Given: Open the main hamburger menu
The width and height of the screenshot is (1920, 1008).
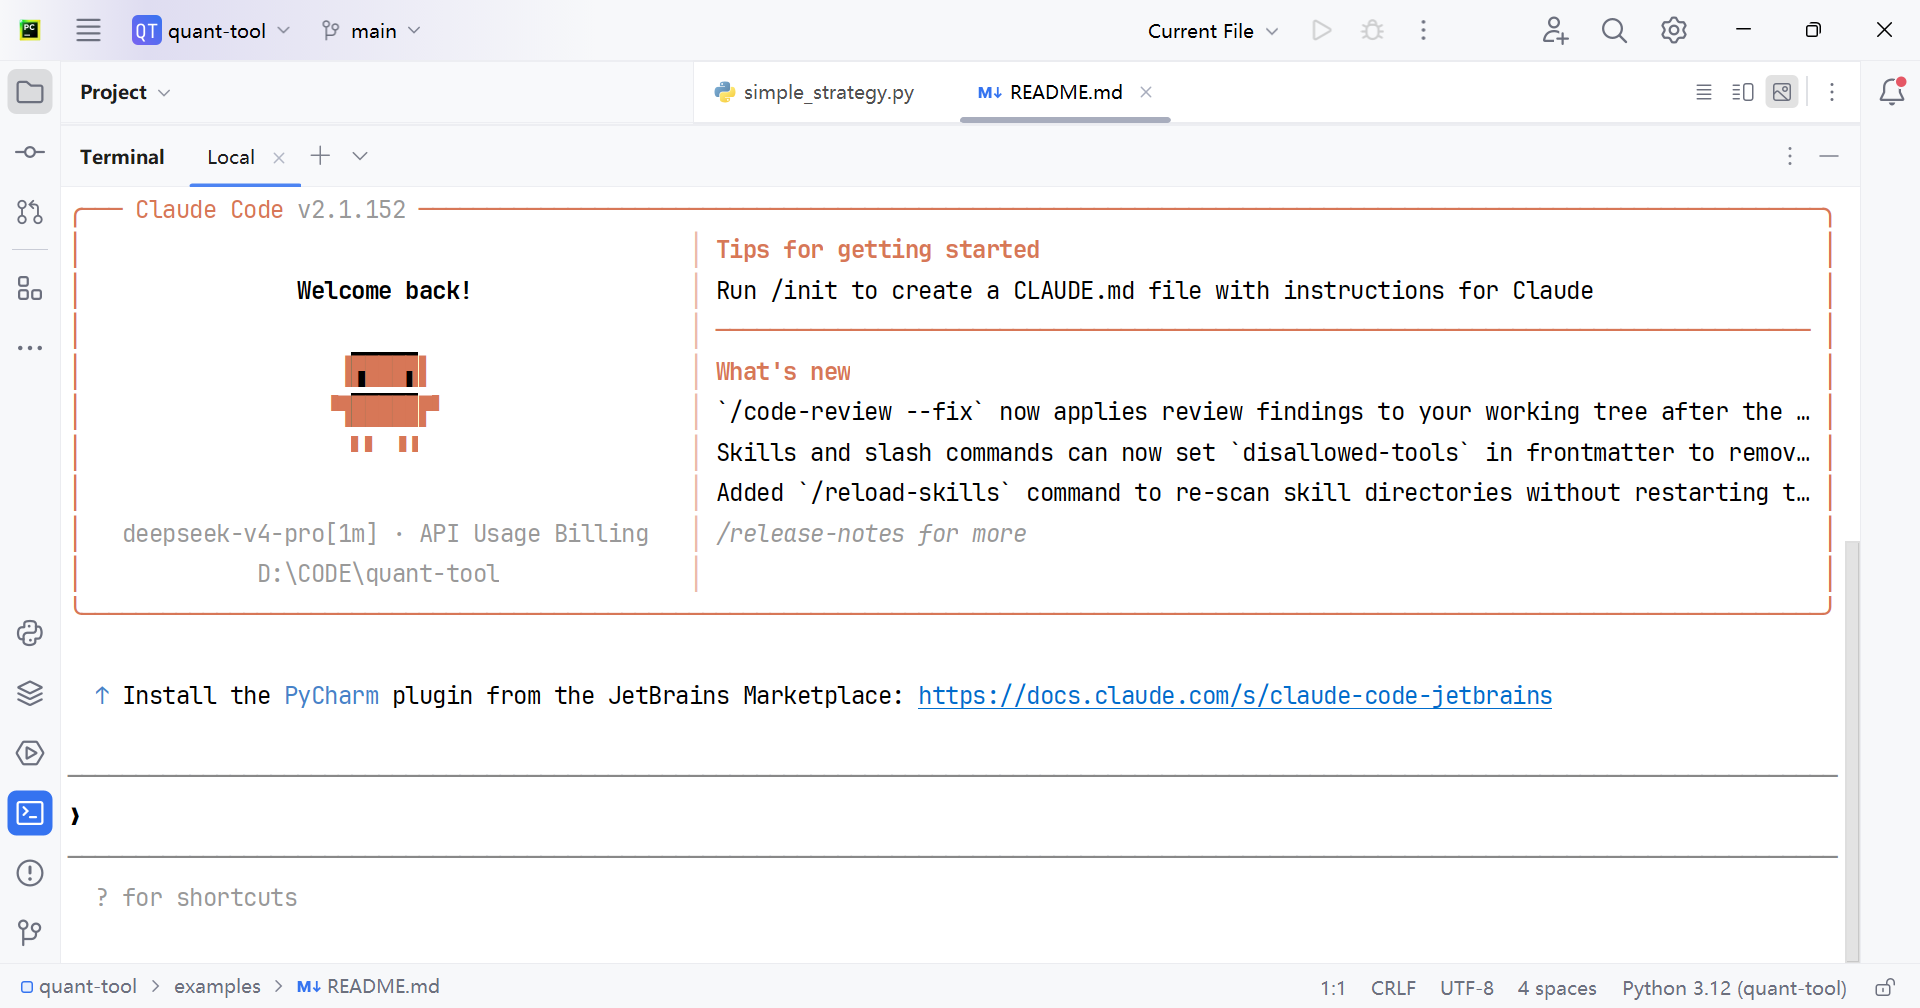Looking at the screenshot, I should 88,30.
